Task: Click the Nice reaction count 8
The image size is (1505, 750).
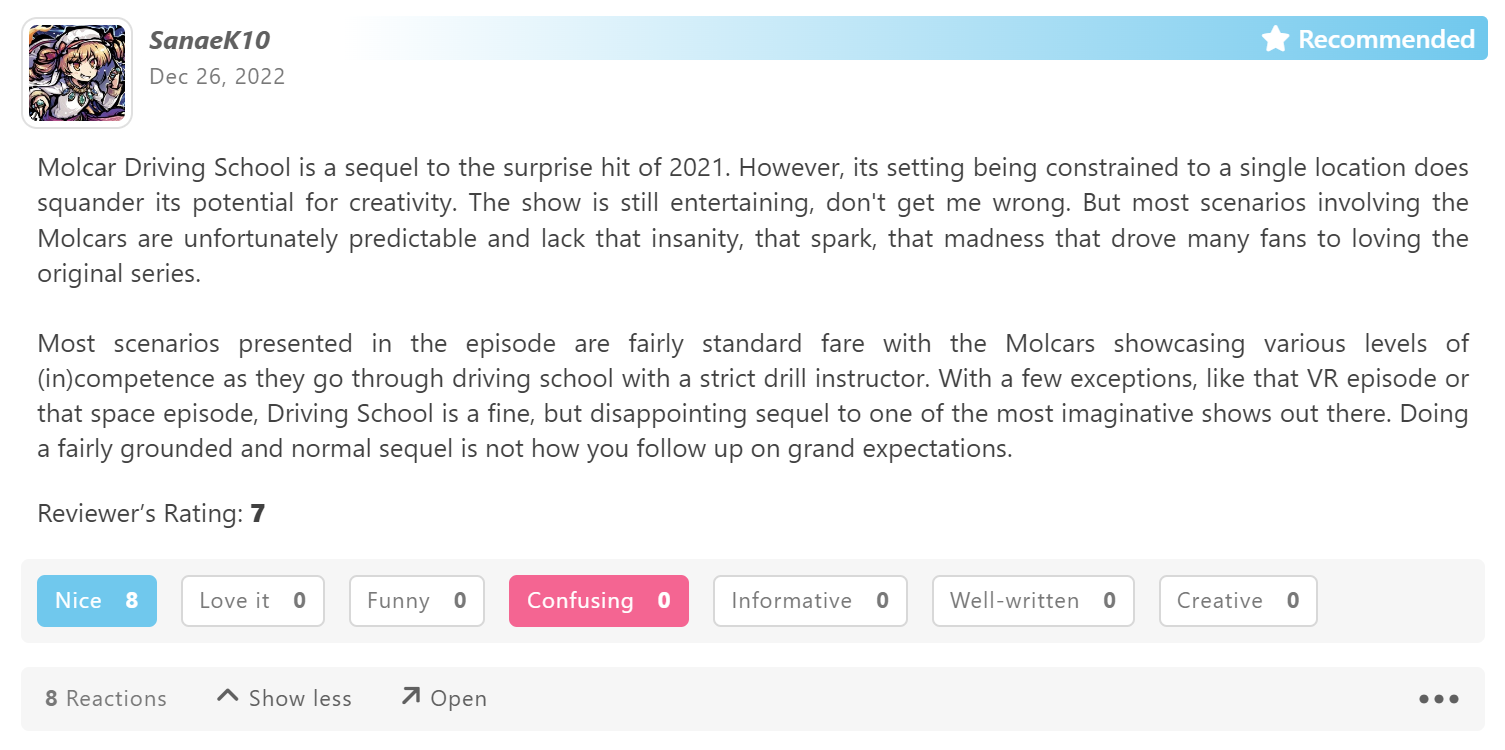Action: (132, 601)
